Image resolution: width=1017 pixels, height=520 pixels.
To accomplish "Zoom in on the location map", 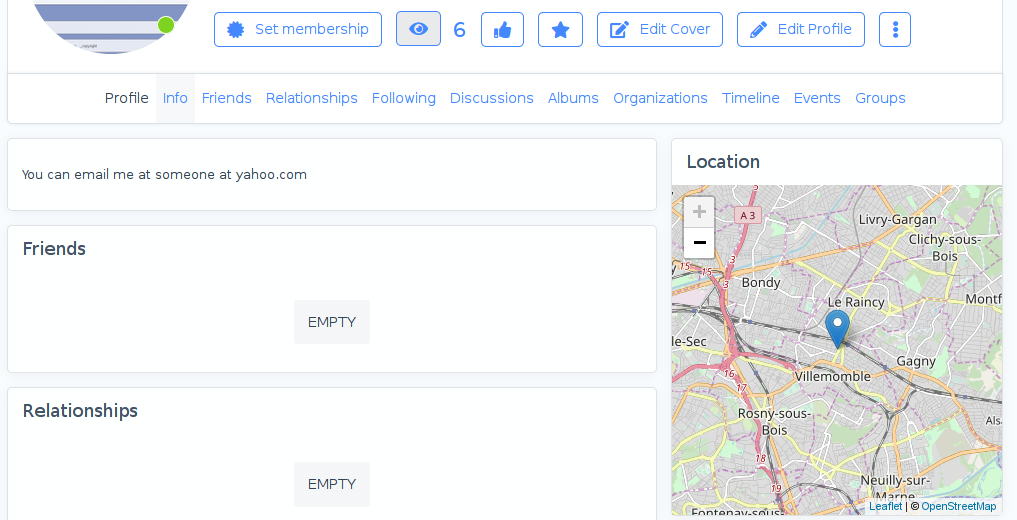I will click(x=699, y=212).
